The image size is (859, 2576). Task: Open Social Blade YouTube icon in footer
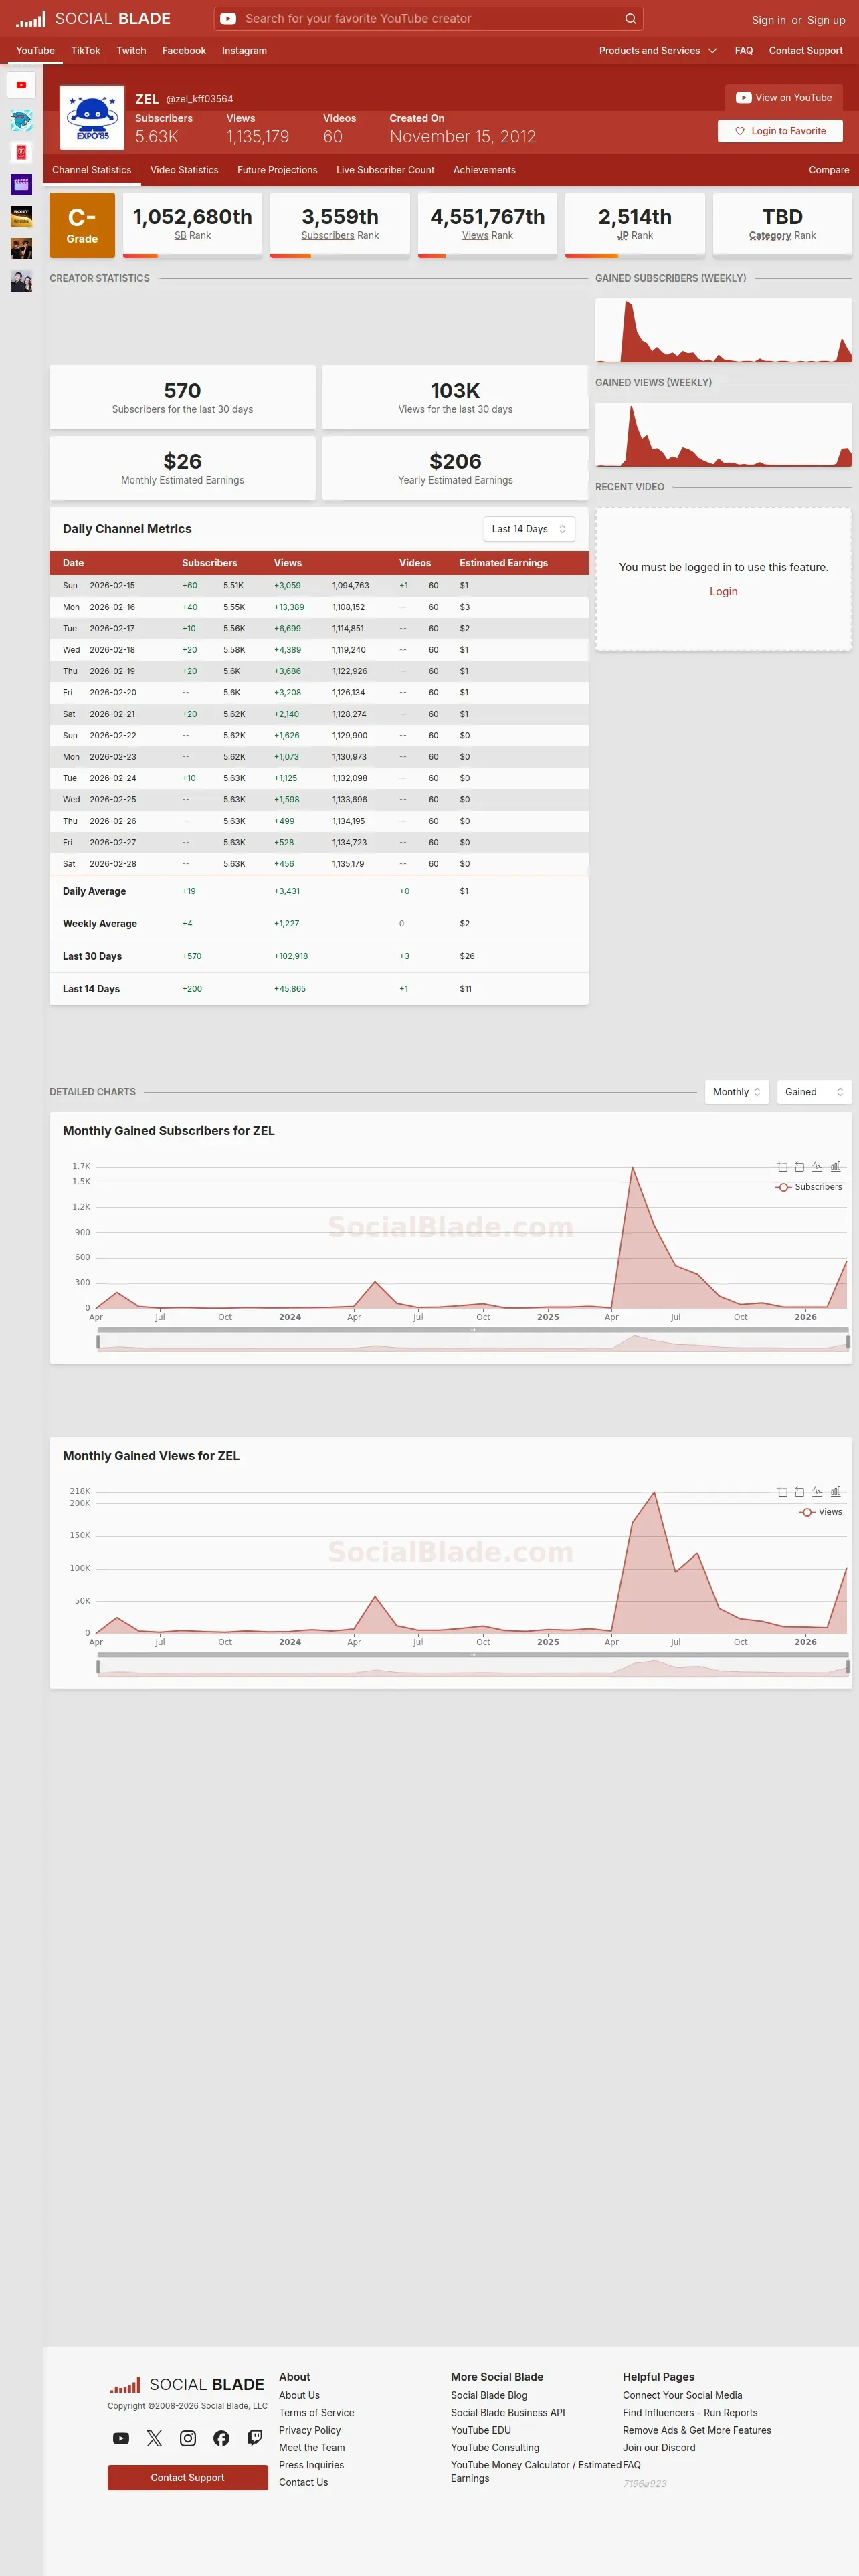pyautogui.click(x=121, y=2438)
